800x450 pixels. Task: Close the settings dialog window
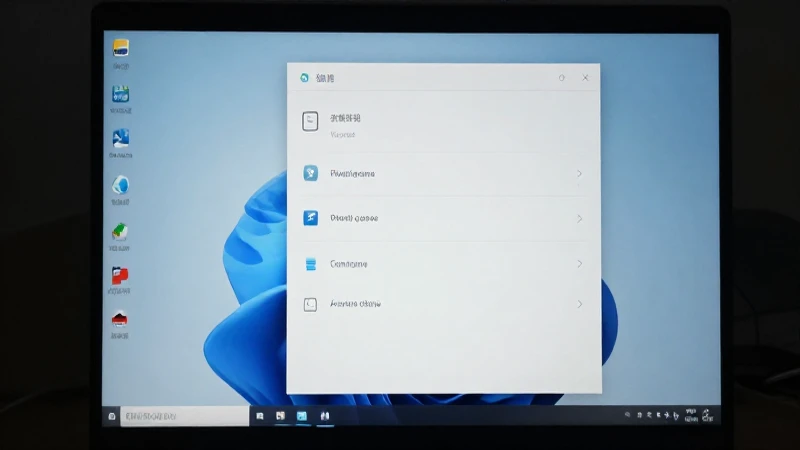tap(585, 78)
